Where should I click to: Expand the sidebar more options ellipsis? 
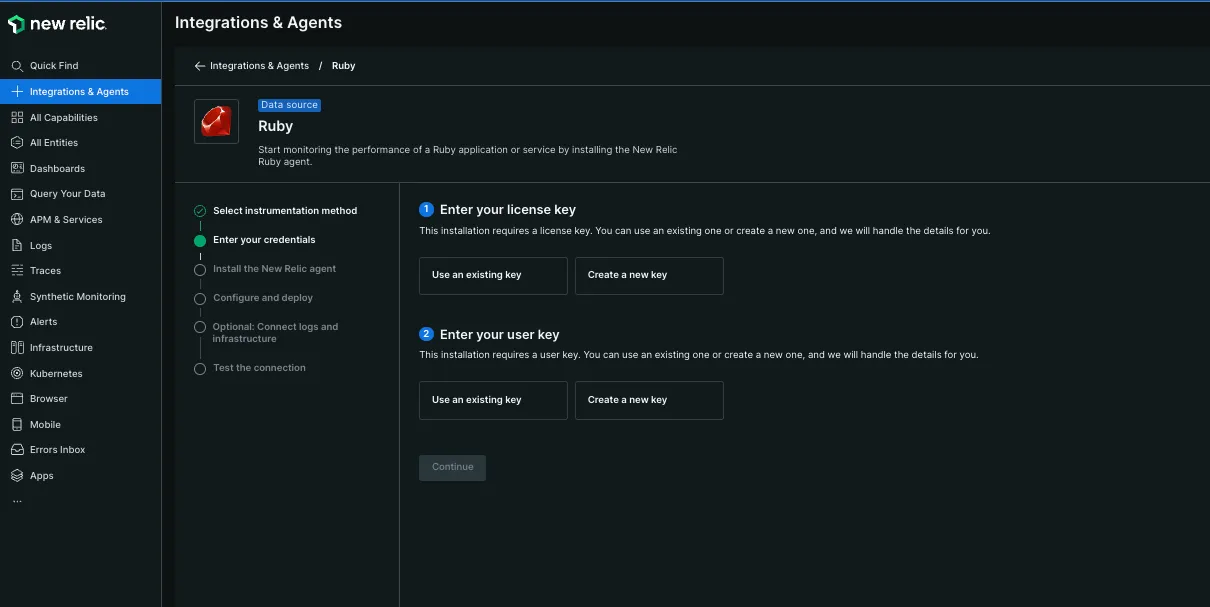[x=17, y=501]
